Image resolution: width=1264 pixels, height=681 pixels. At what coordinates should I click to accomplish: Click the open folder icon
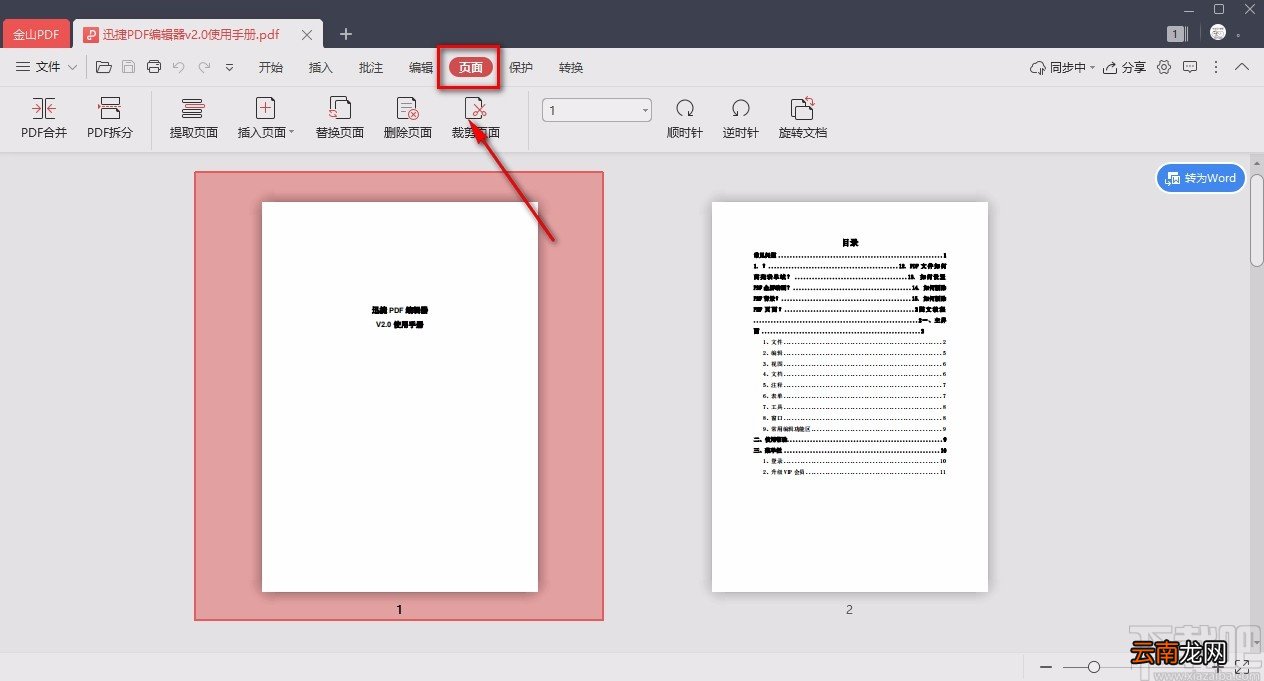click(x=103, y=67)
